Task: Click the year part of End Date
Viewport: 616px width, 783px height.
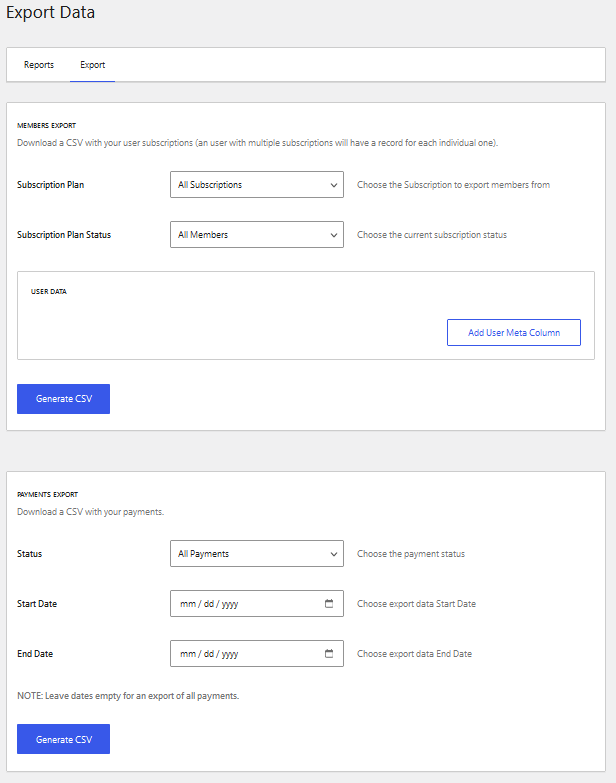Action: (x=230, y=654)
